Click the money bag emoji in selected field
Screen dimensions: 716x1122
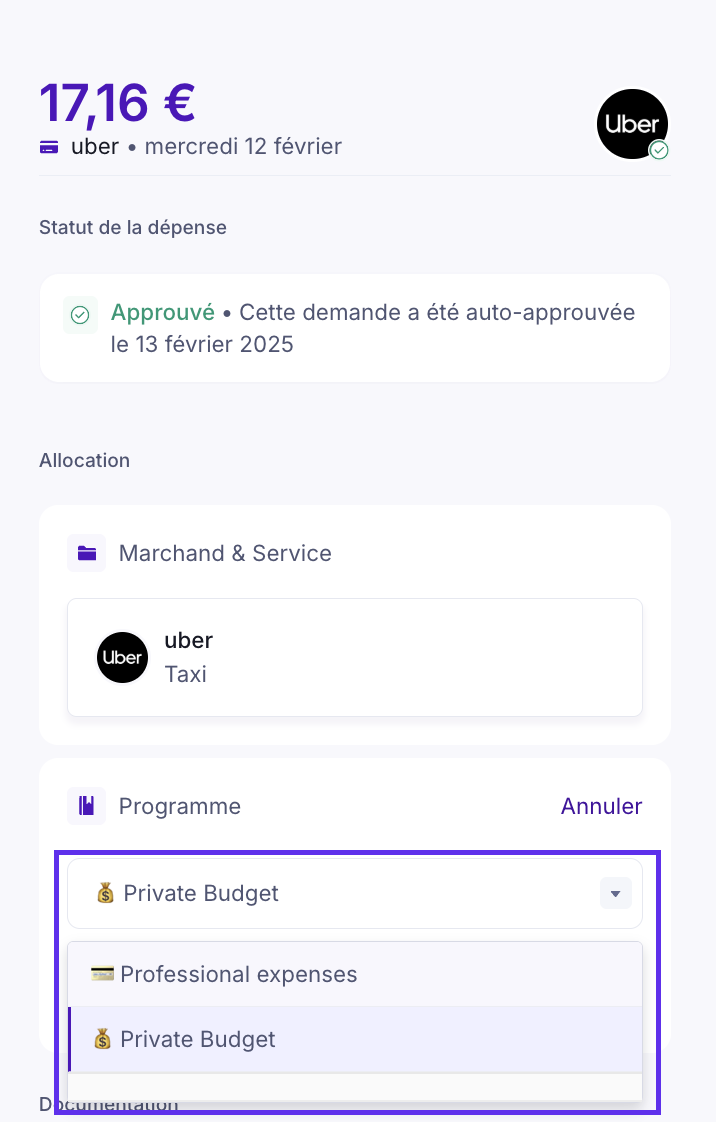click(x=106, y=893)
